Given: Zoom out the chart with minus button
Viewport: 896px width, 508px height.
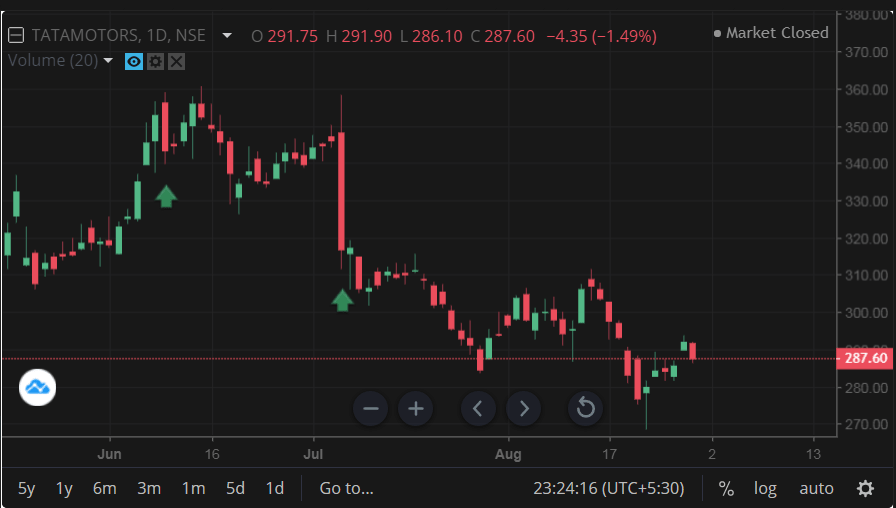Looking at the screenshot, I should 371,408.
